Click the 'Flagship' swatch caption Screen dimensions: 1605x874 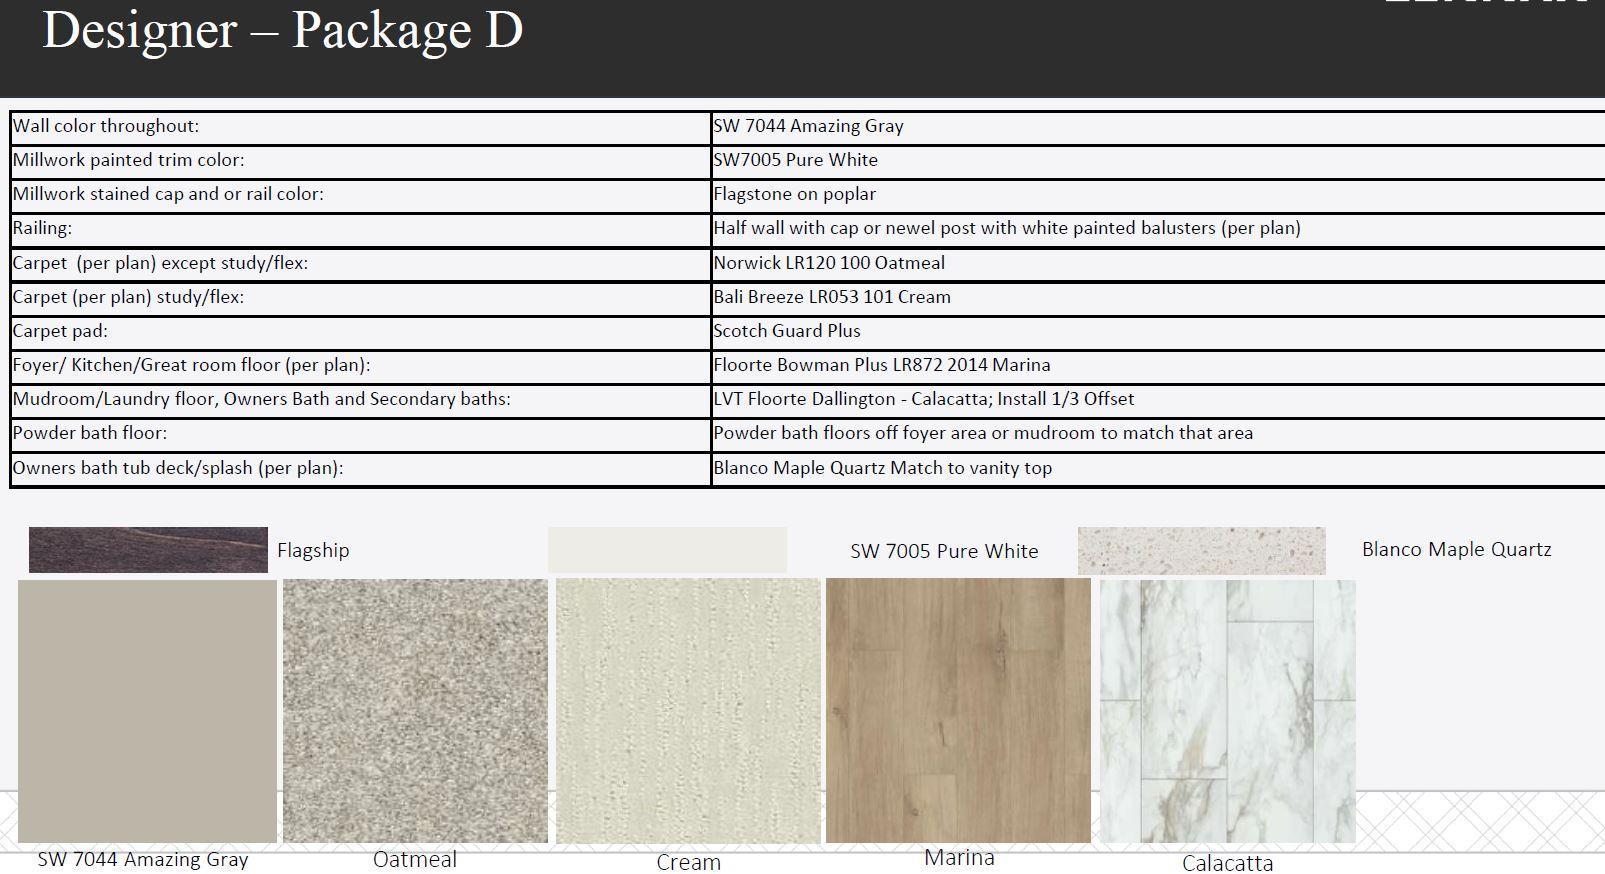pyautogui.click(x=313, y=550)
